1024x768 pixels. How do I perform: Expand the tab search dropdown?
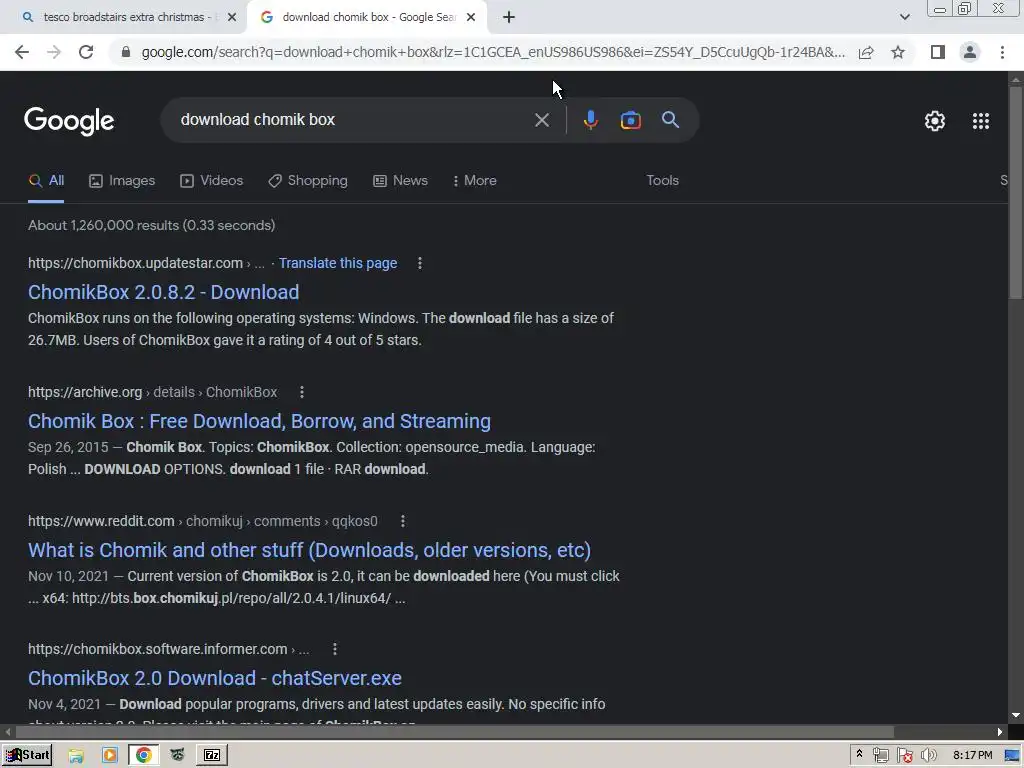pyautogui.click(x=904, y=18)
